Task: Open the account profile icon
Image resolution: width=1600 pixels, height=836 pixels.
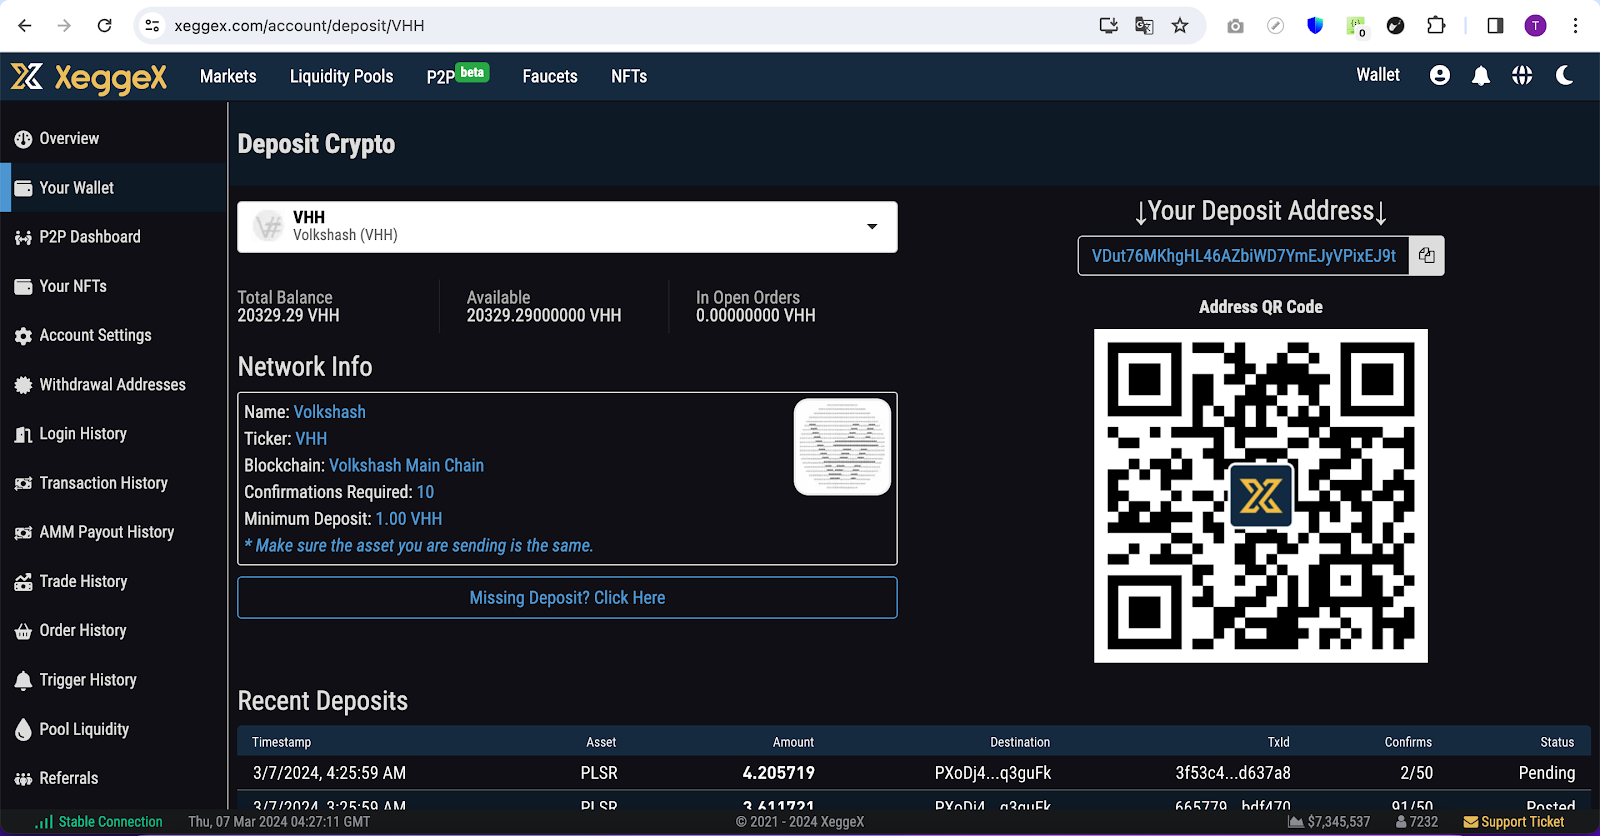Action: [x=1440, y=75]
